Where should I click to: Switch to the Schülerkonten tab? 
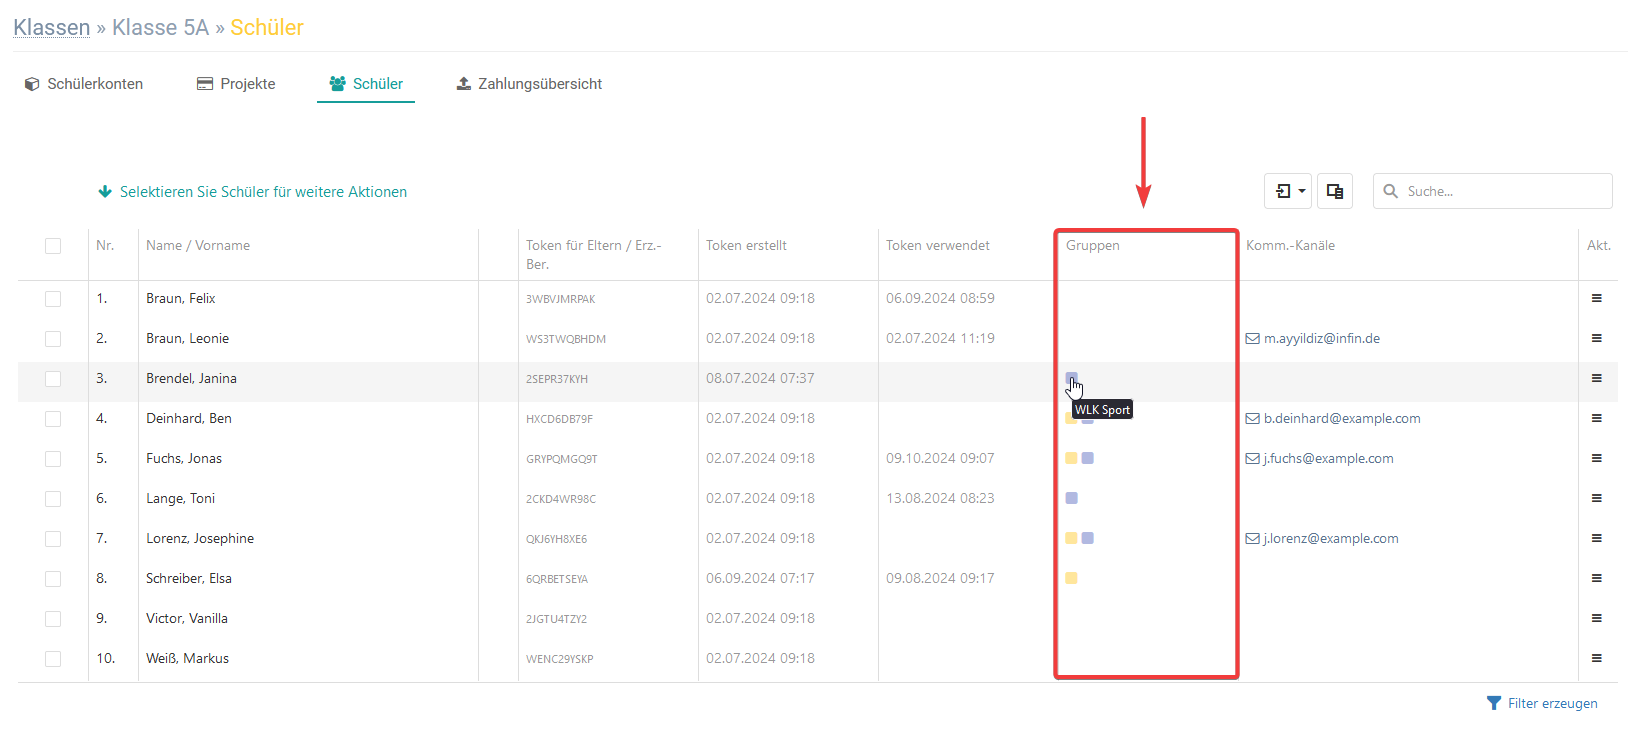click(84, 84)
